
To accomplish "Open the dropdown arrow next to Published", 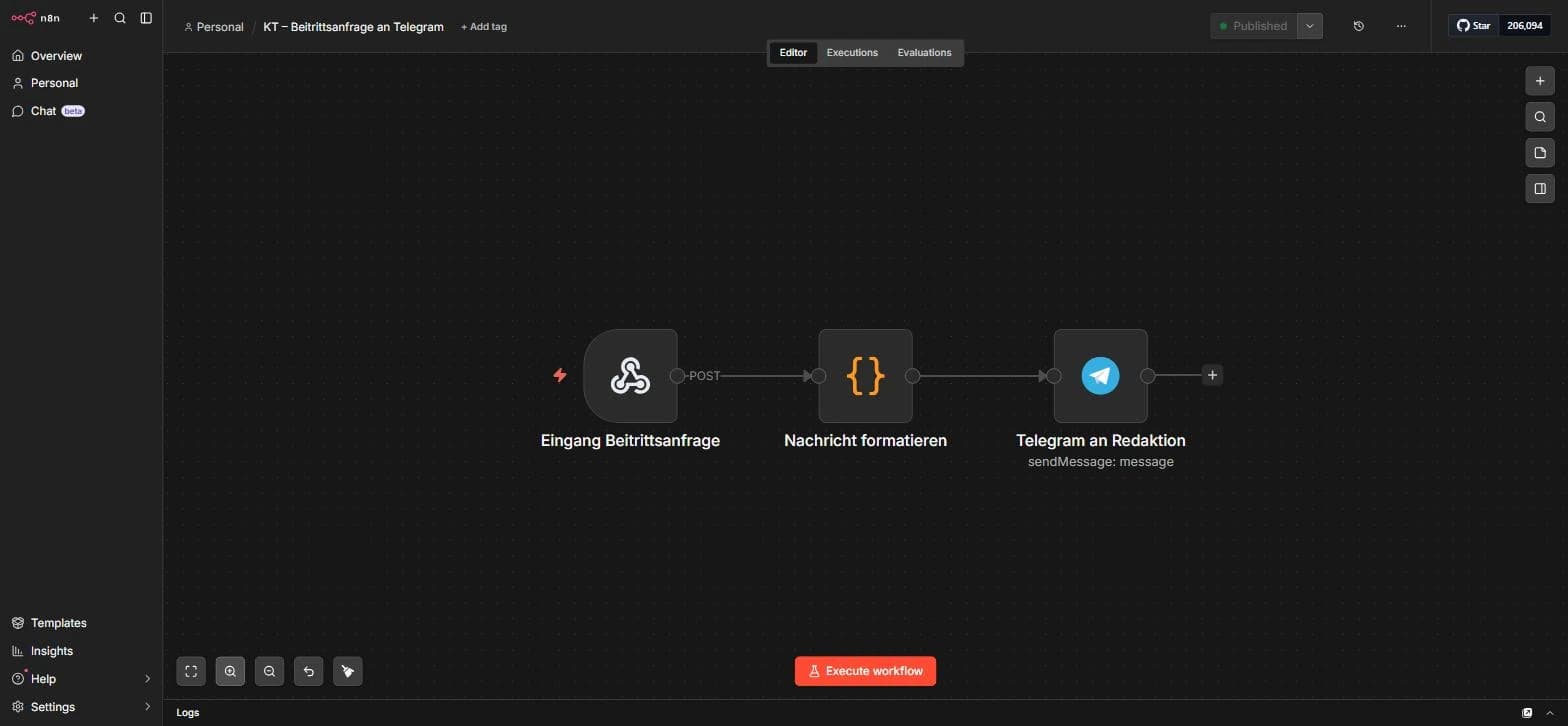I will (x=1310, y=26).
